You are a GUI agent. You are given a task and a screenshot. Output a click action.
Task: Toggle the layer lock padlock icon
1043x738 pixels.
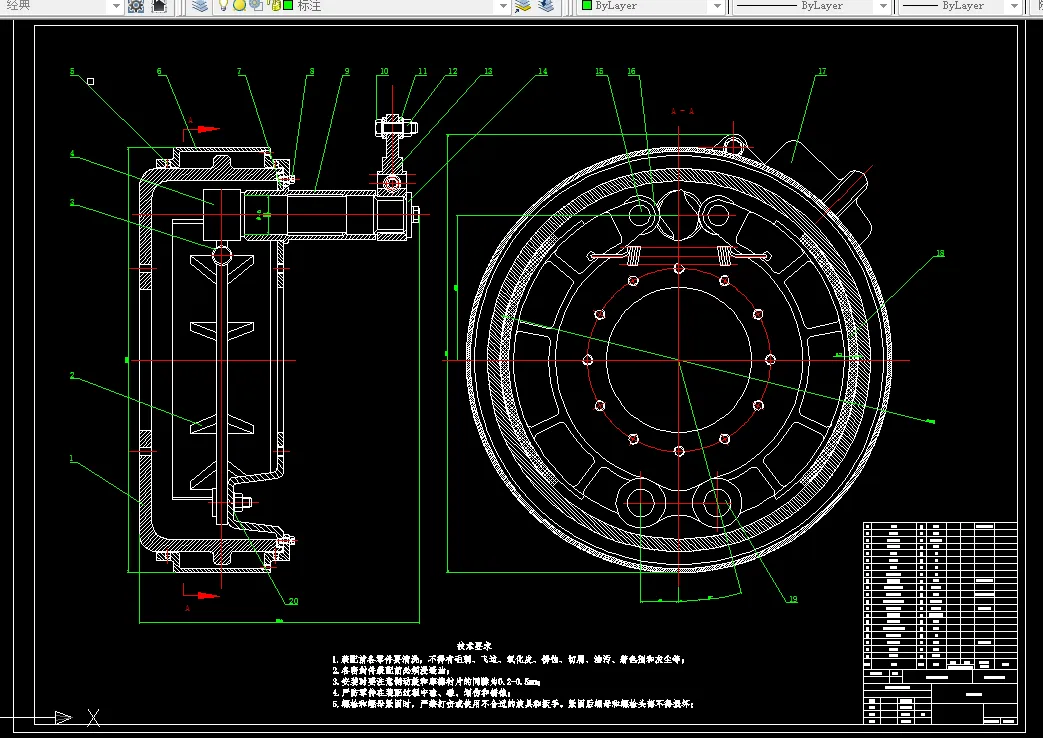click(x=273, y=6)
